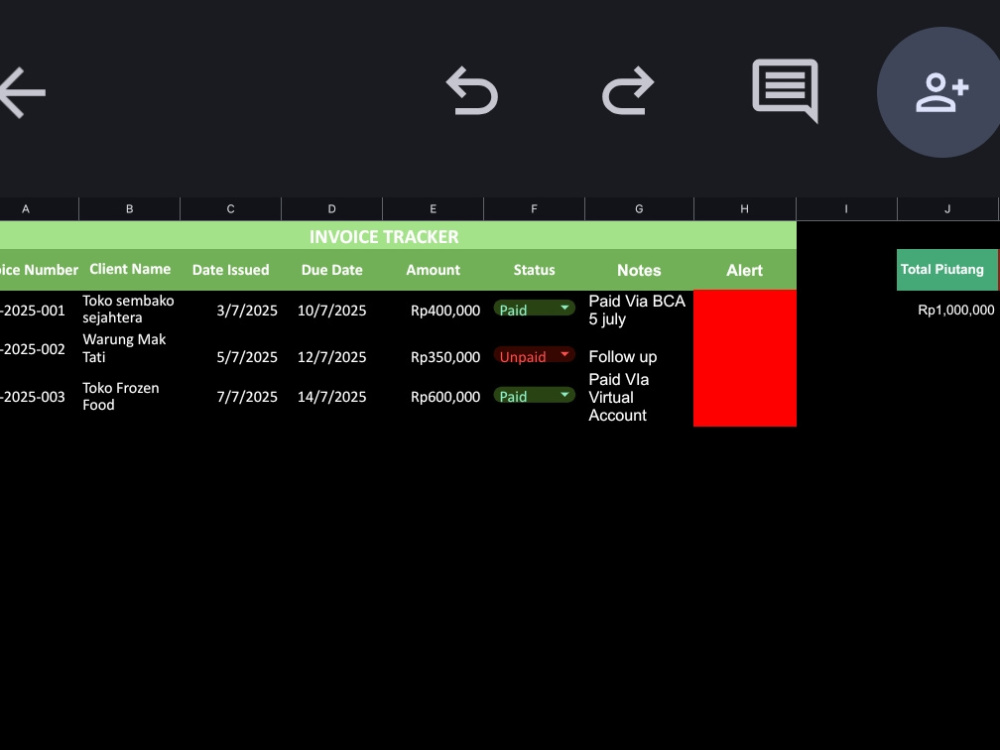Image resolution: width=1000 pixels, height=750 pixels.
Task: Select invoice number cell ending 2025-001
Action: 39,310
